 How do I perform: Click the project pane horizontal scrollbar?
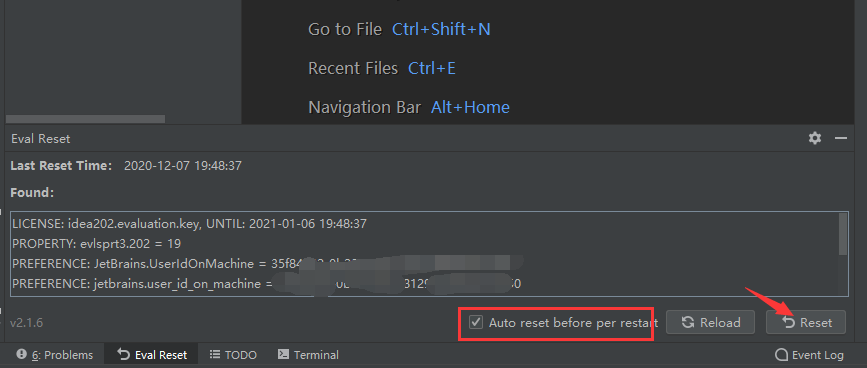pos(85,119)
